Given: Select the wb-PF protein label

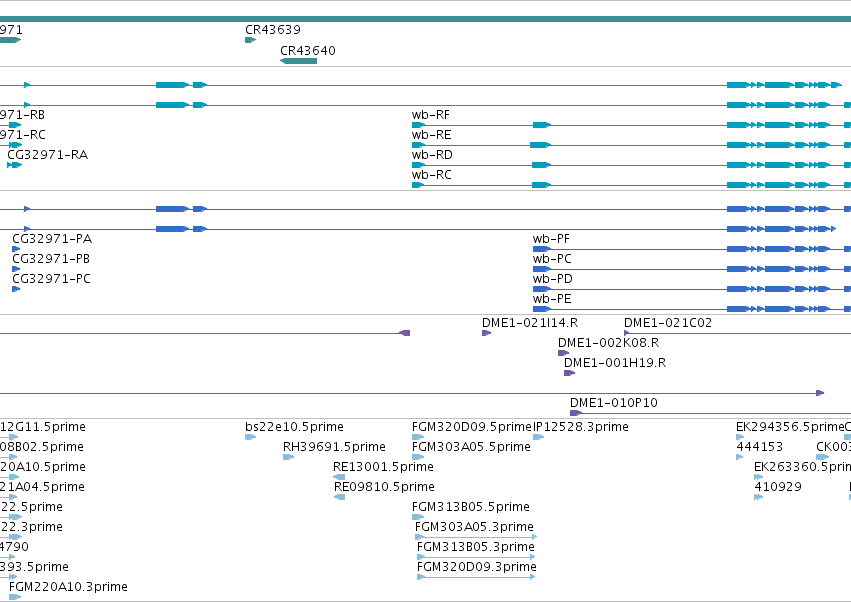Looking at the screenshot, I should coord(551,239).
